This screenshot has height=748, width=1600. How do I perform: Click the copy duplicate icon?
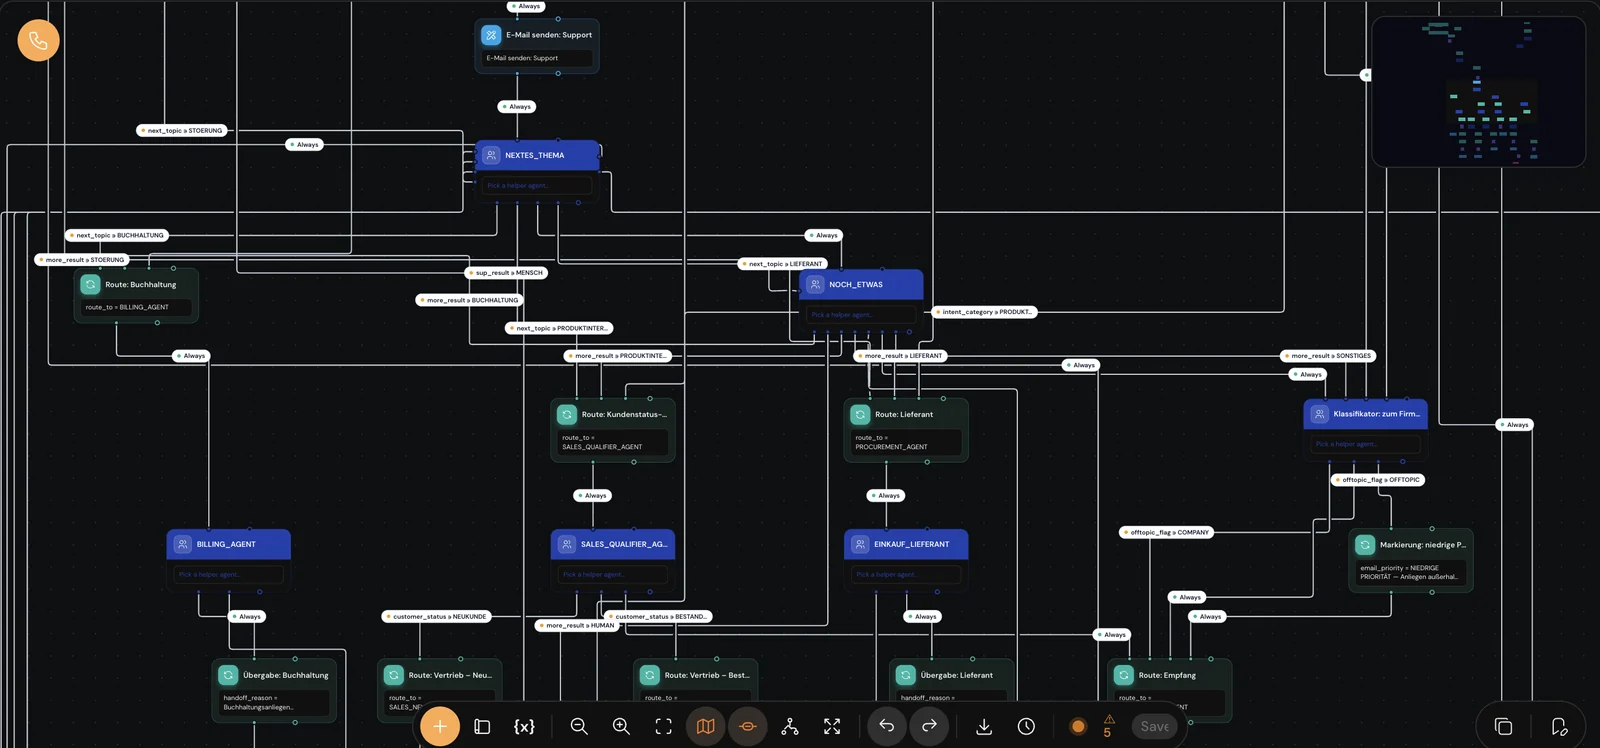point(1503,727)
